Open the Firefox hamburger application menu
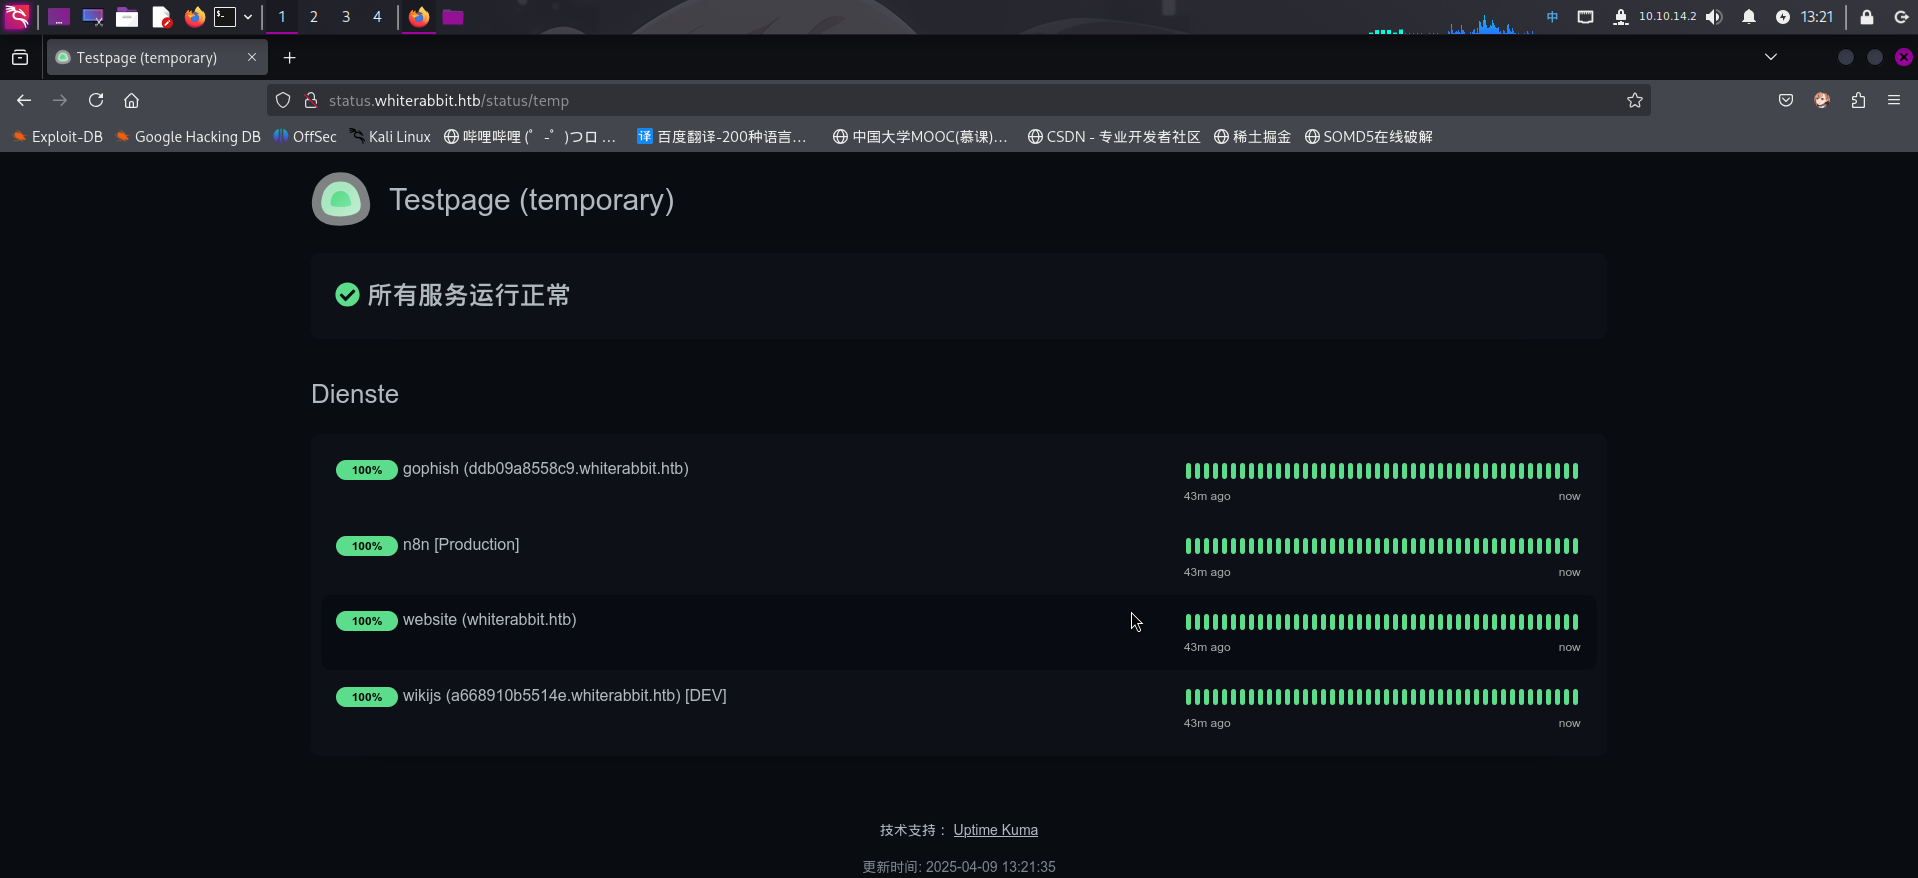Image resolution: width=1918 pixels, height=878 pixels. click(x=1894, y=100)
